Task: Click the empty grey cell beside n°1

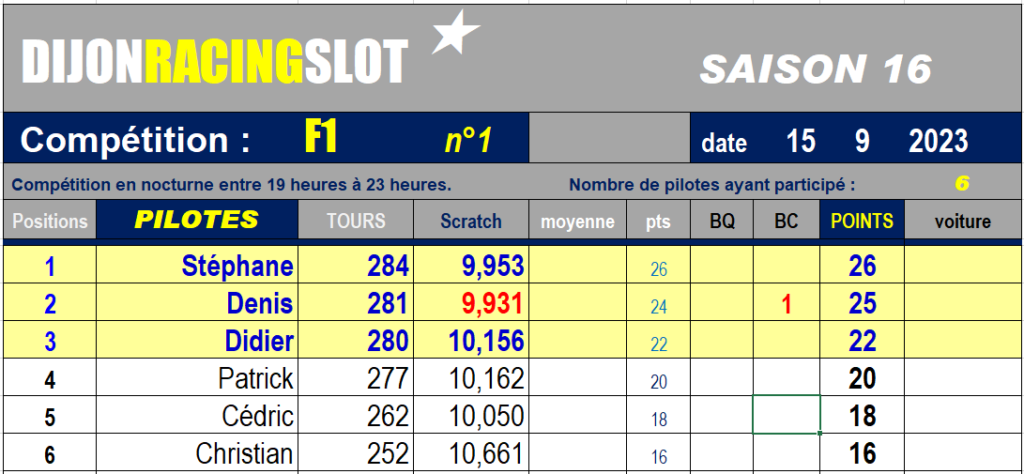Action: pyautogui.click(x=609, y=138)
